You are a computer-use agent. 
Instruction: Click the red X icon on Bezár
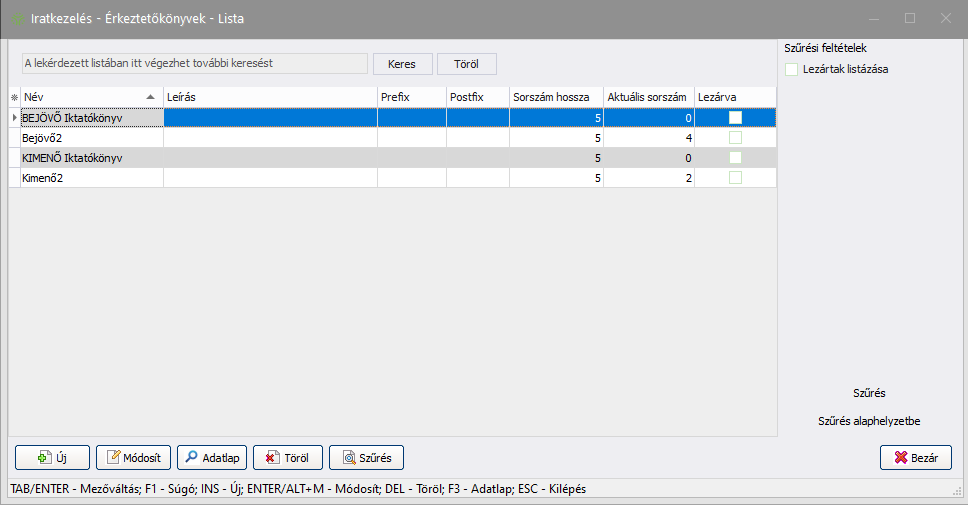[900, 458]
